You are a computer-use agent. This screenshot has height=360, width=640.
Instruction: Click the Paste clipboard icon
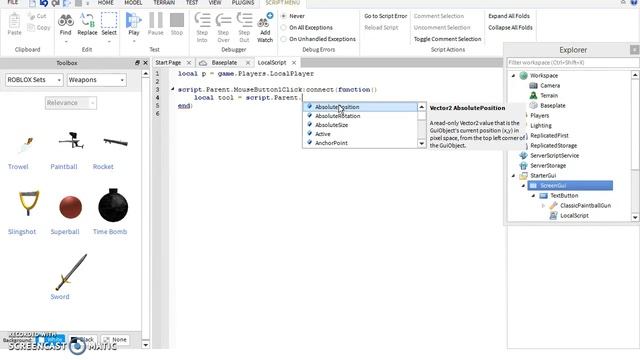tap(14, 24)
